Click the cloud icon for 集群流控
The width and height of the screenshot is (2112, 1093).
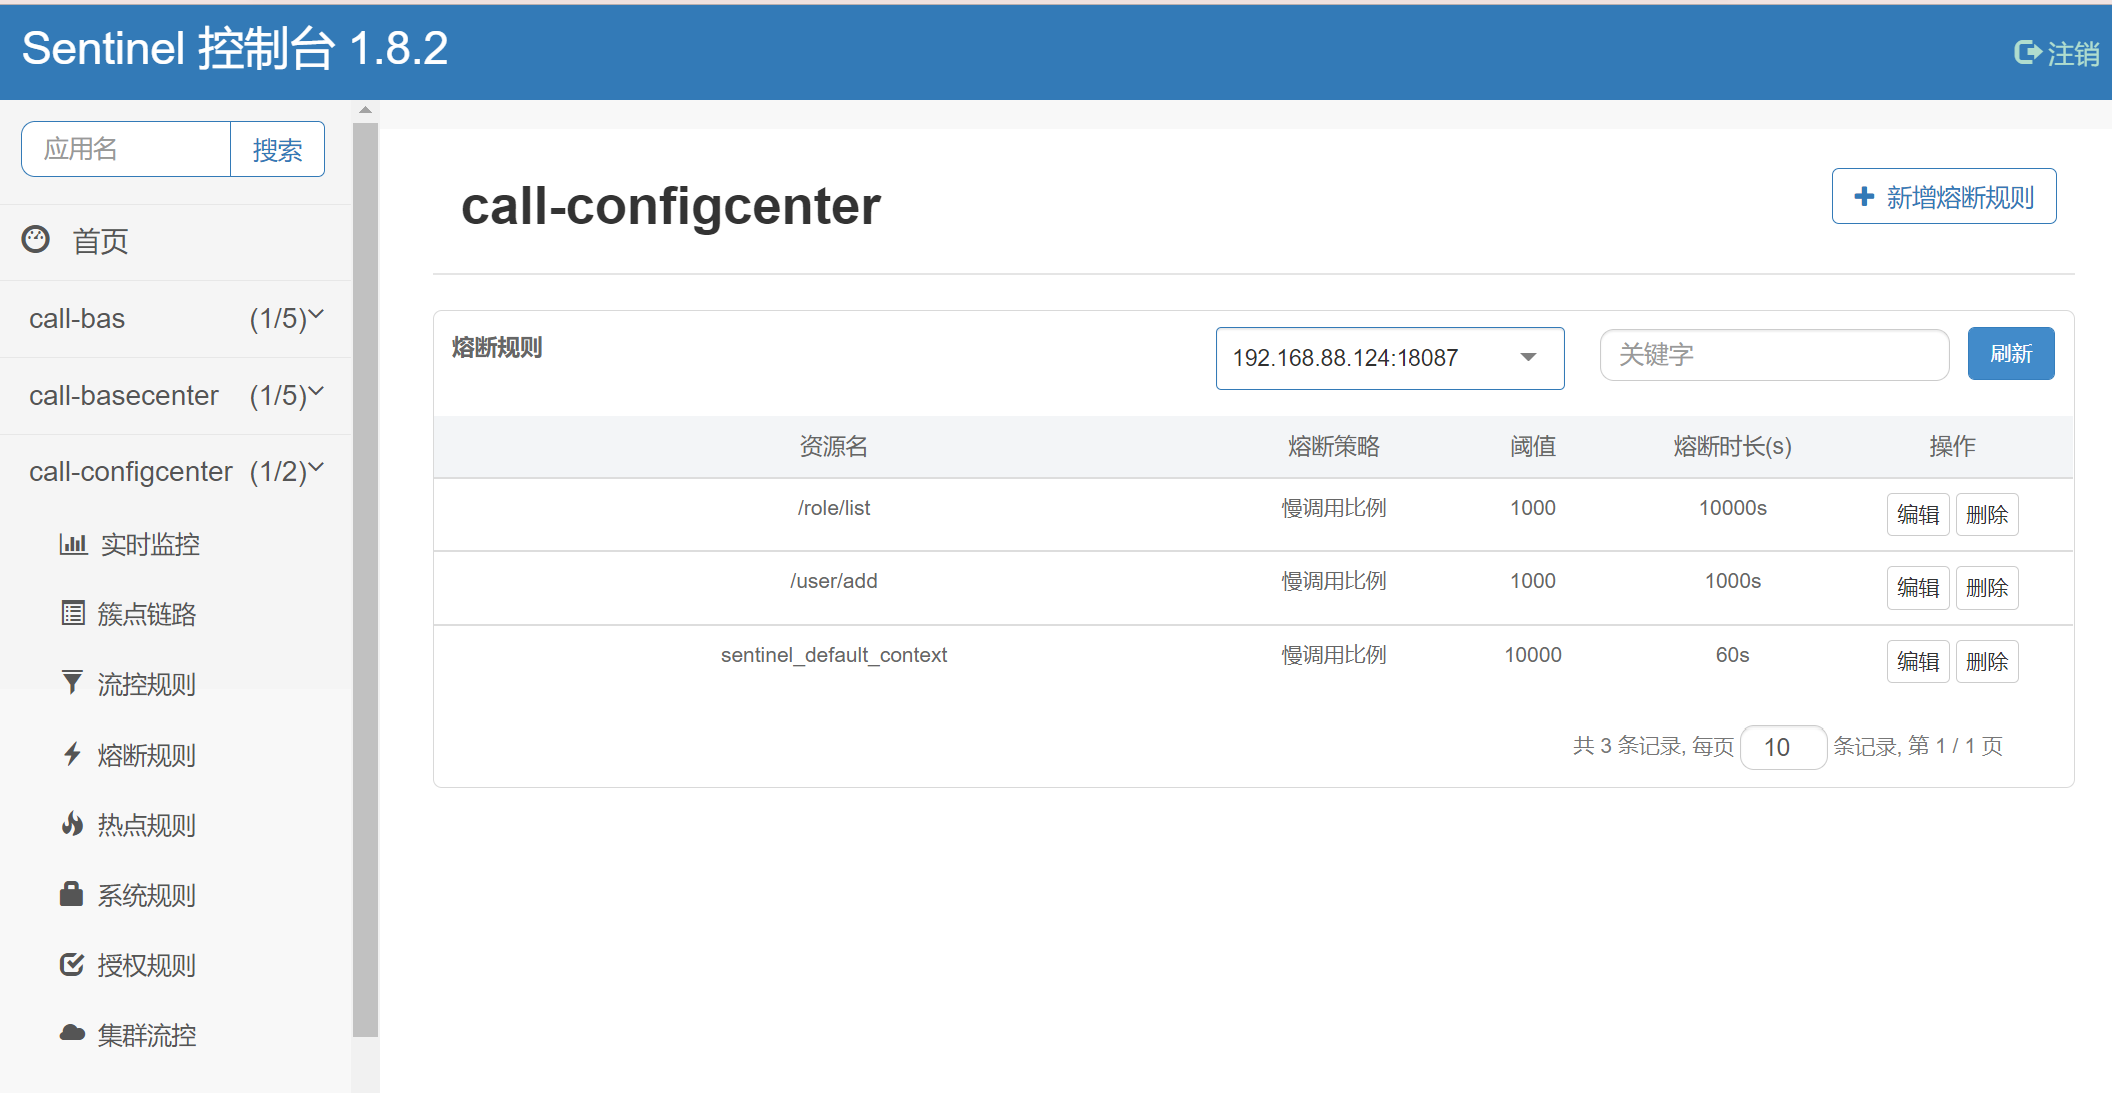pos(72,1033)
